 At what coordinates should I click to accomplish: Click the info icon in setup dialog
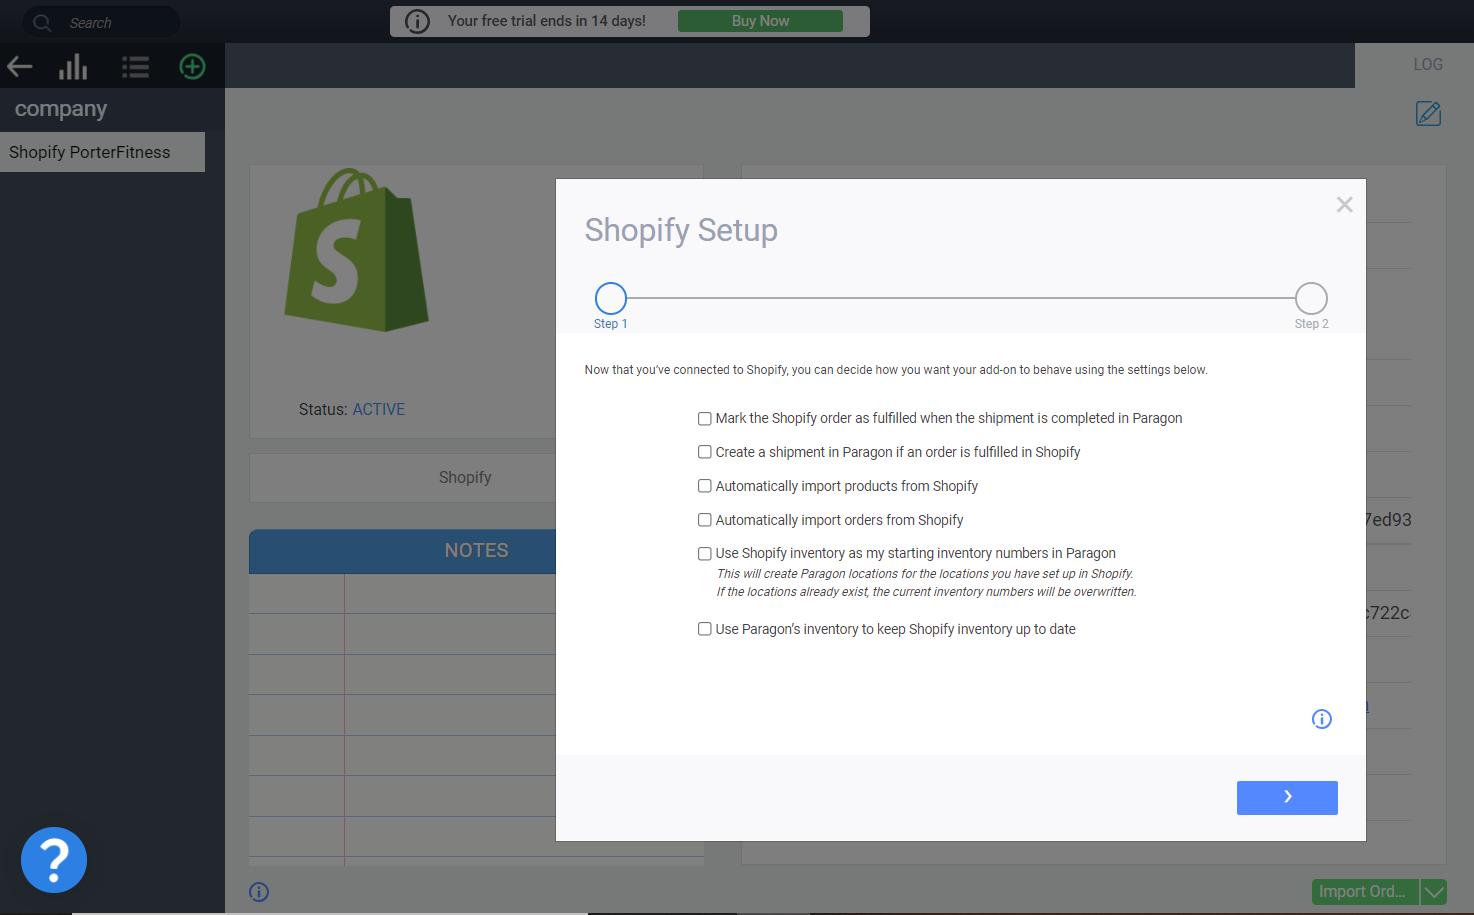tap(1322, 719)
